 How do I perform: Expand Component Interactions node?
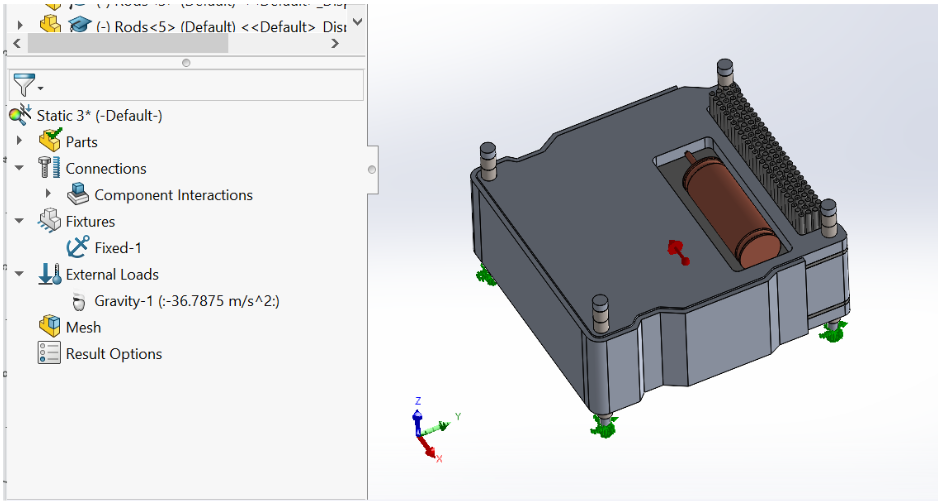tap(48, 194)
